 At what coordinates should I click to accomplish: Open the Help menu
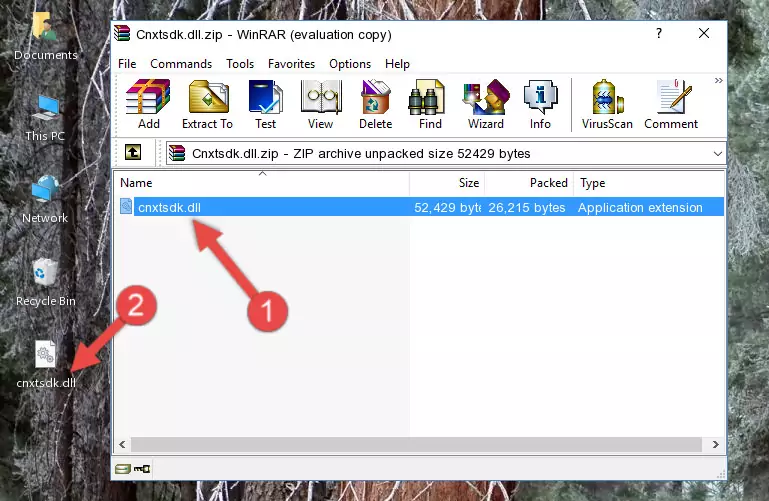tap(397, 64)
